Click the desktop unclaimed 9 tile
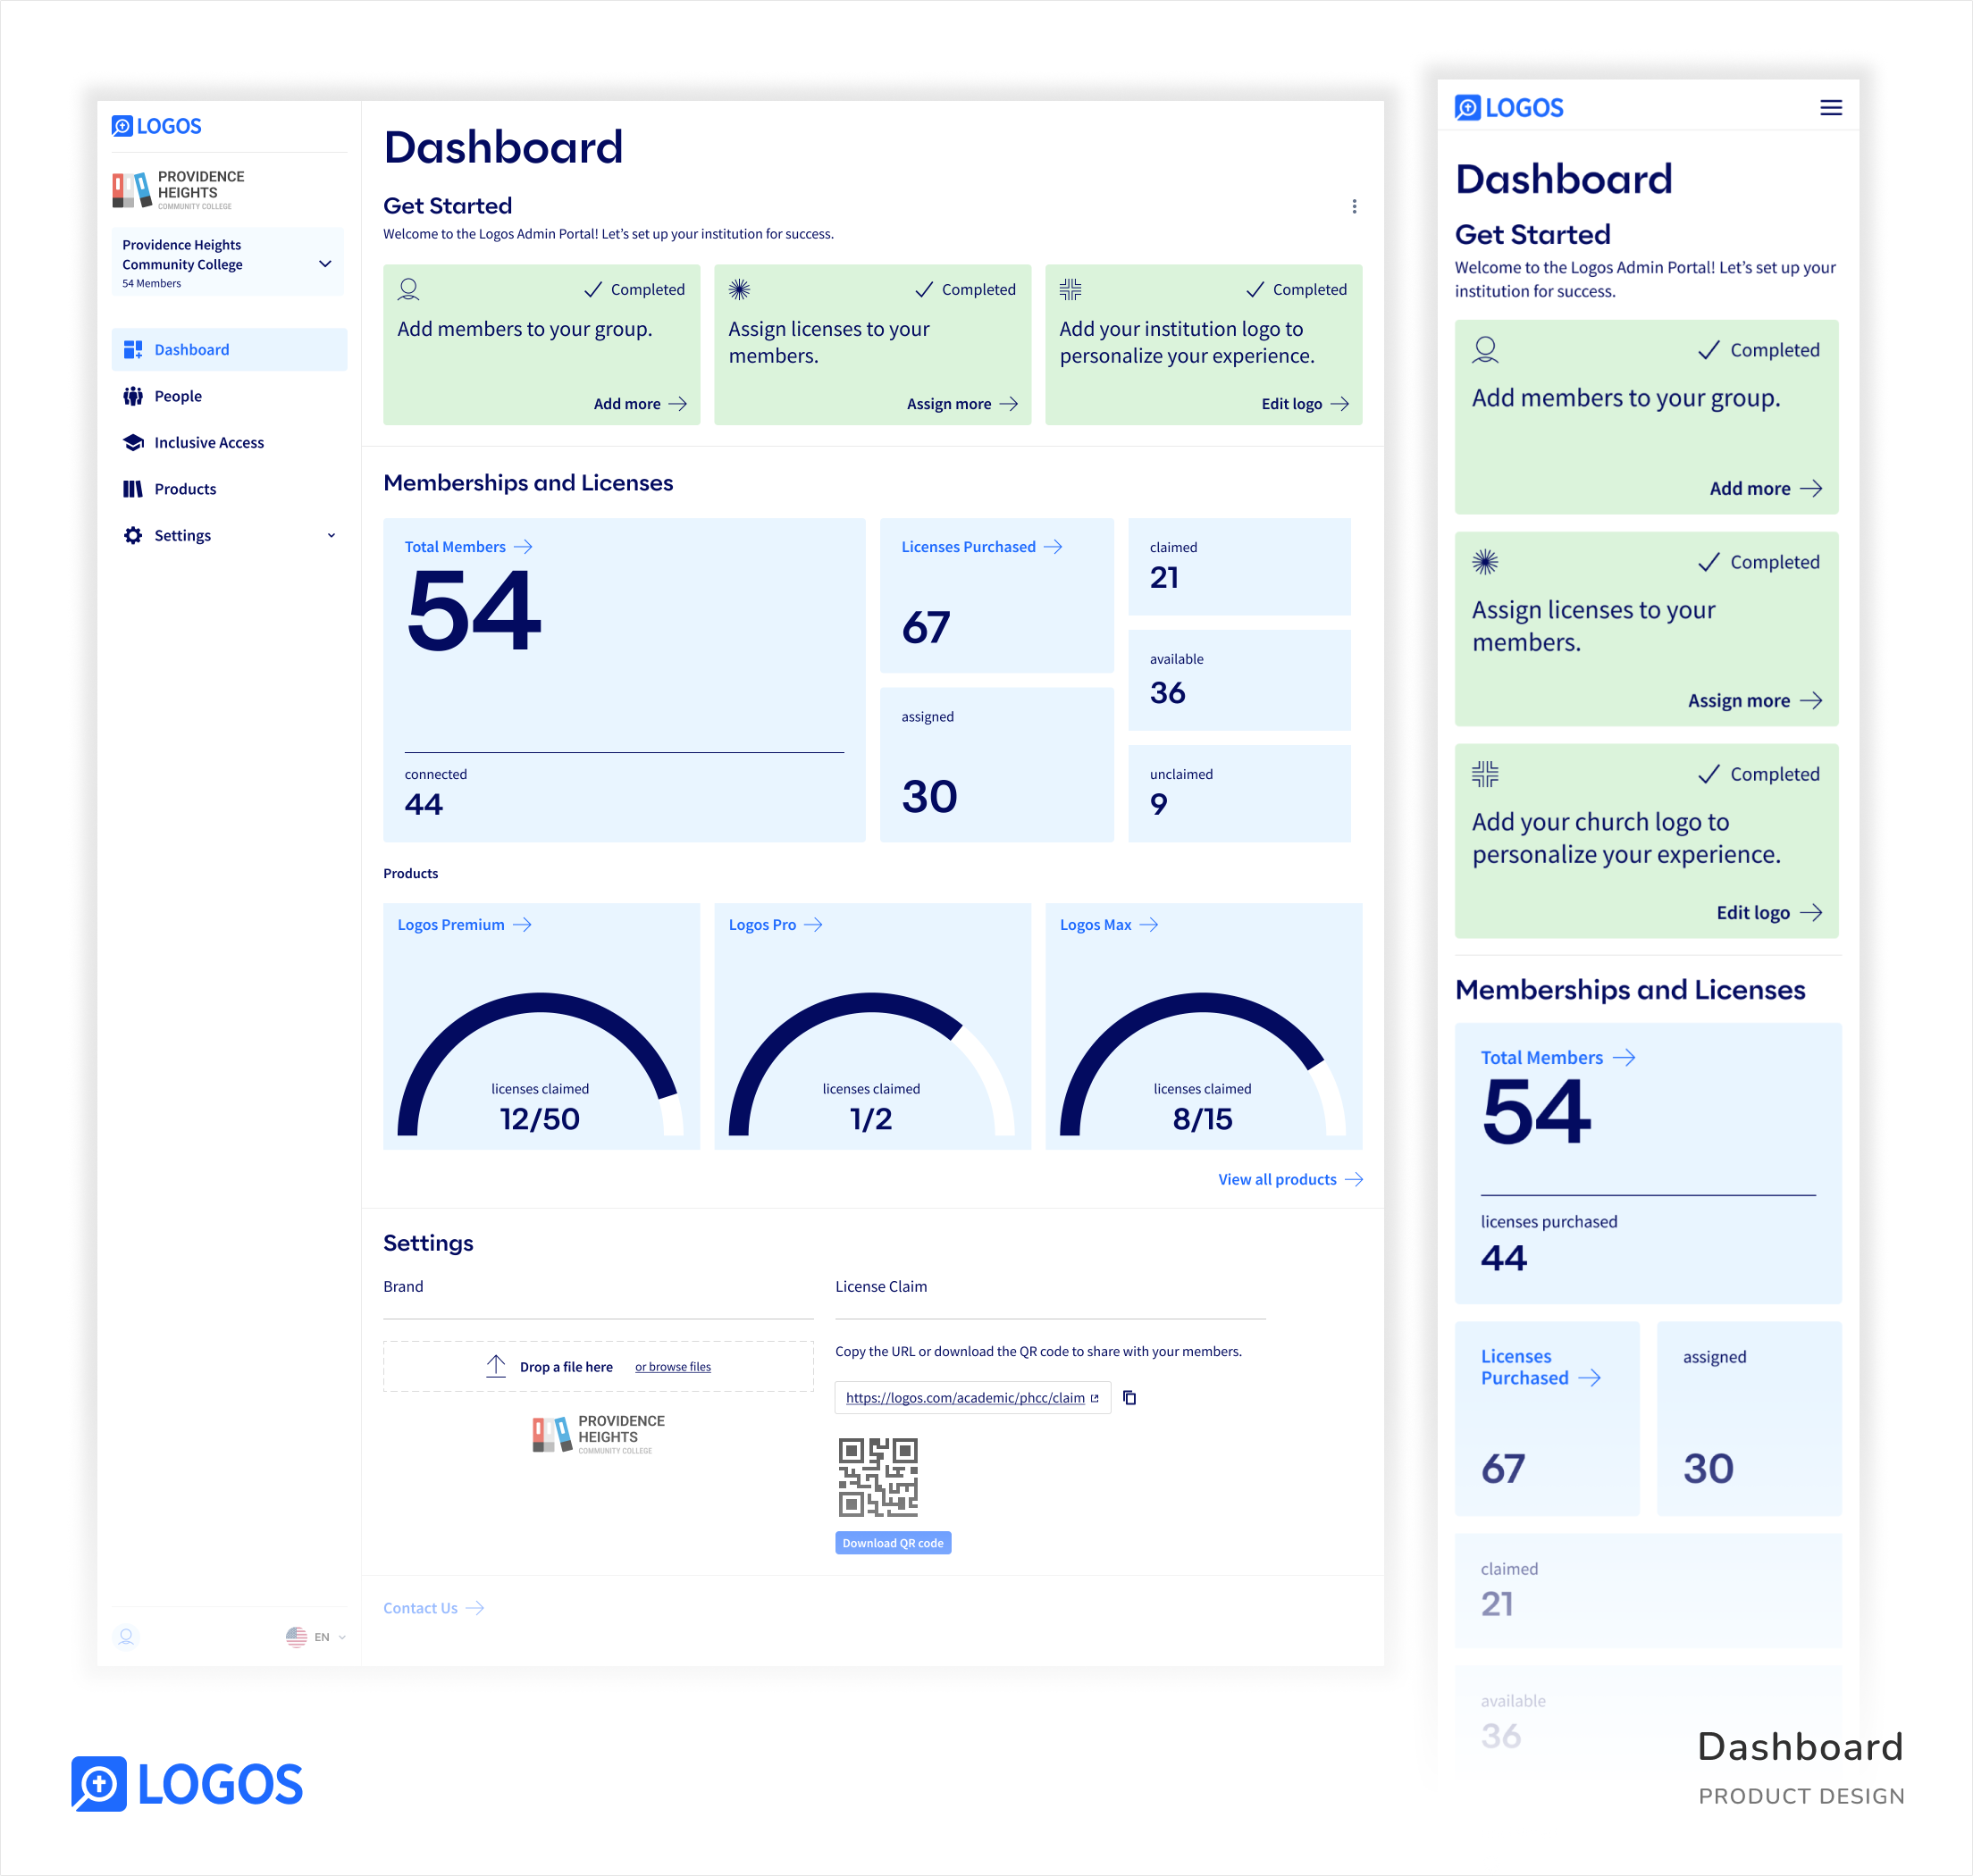Image resolution: width=1973 pixels, height=1876 pixels. (1239, 793)
